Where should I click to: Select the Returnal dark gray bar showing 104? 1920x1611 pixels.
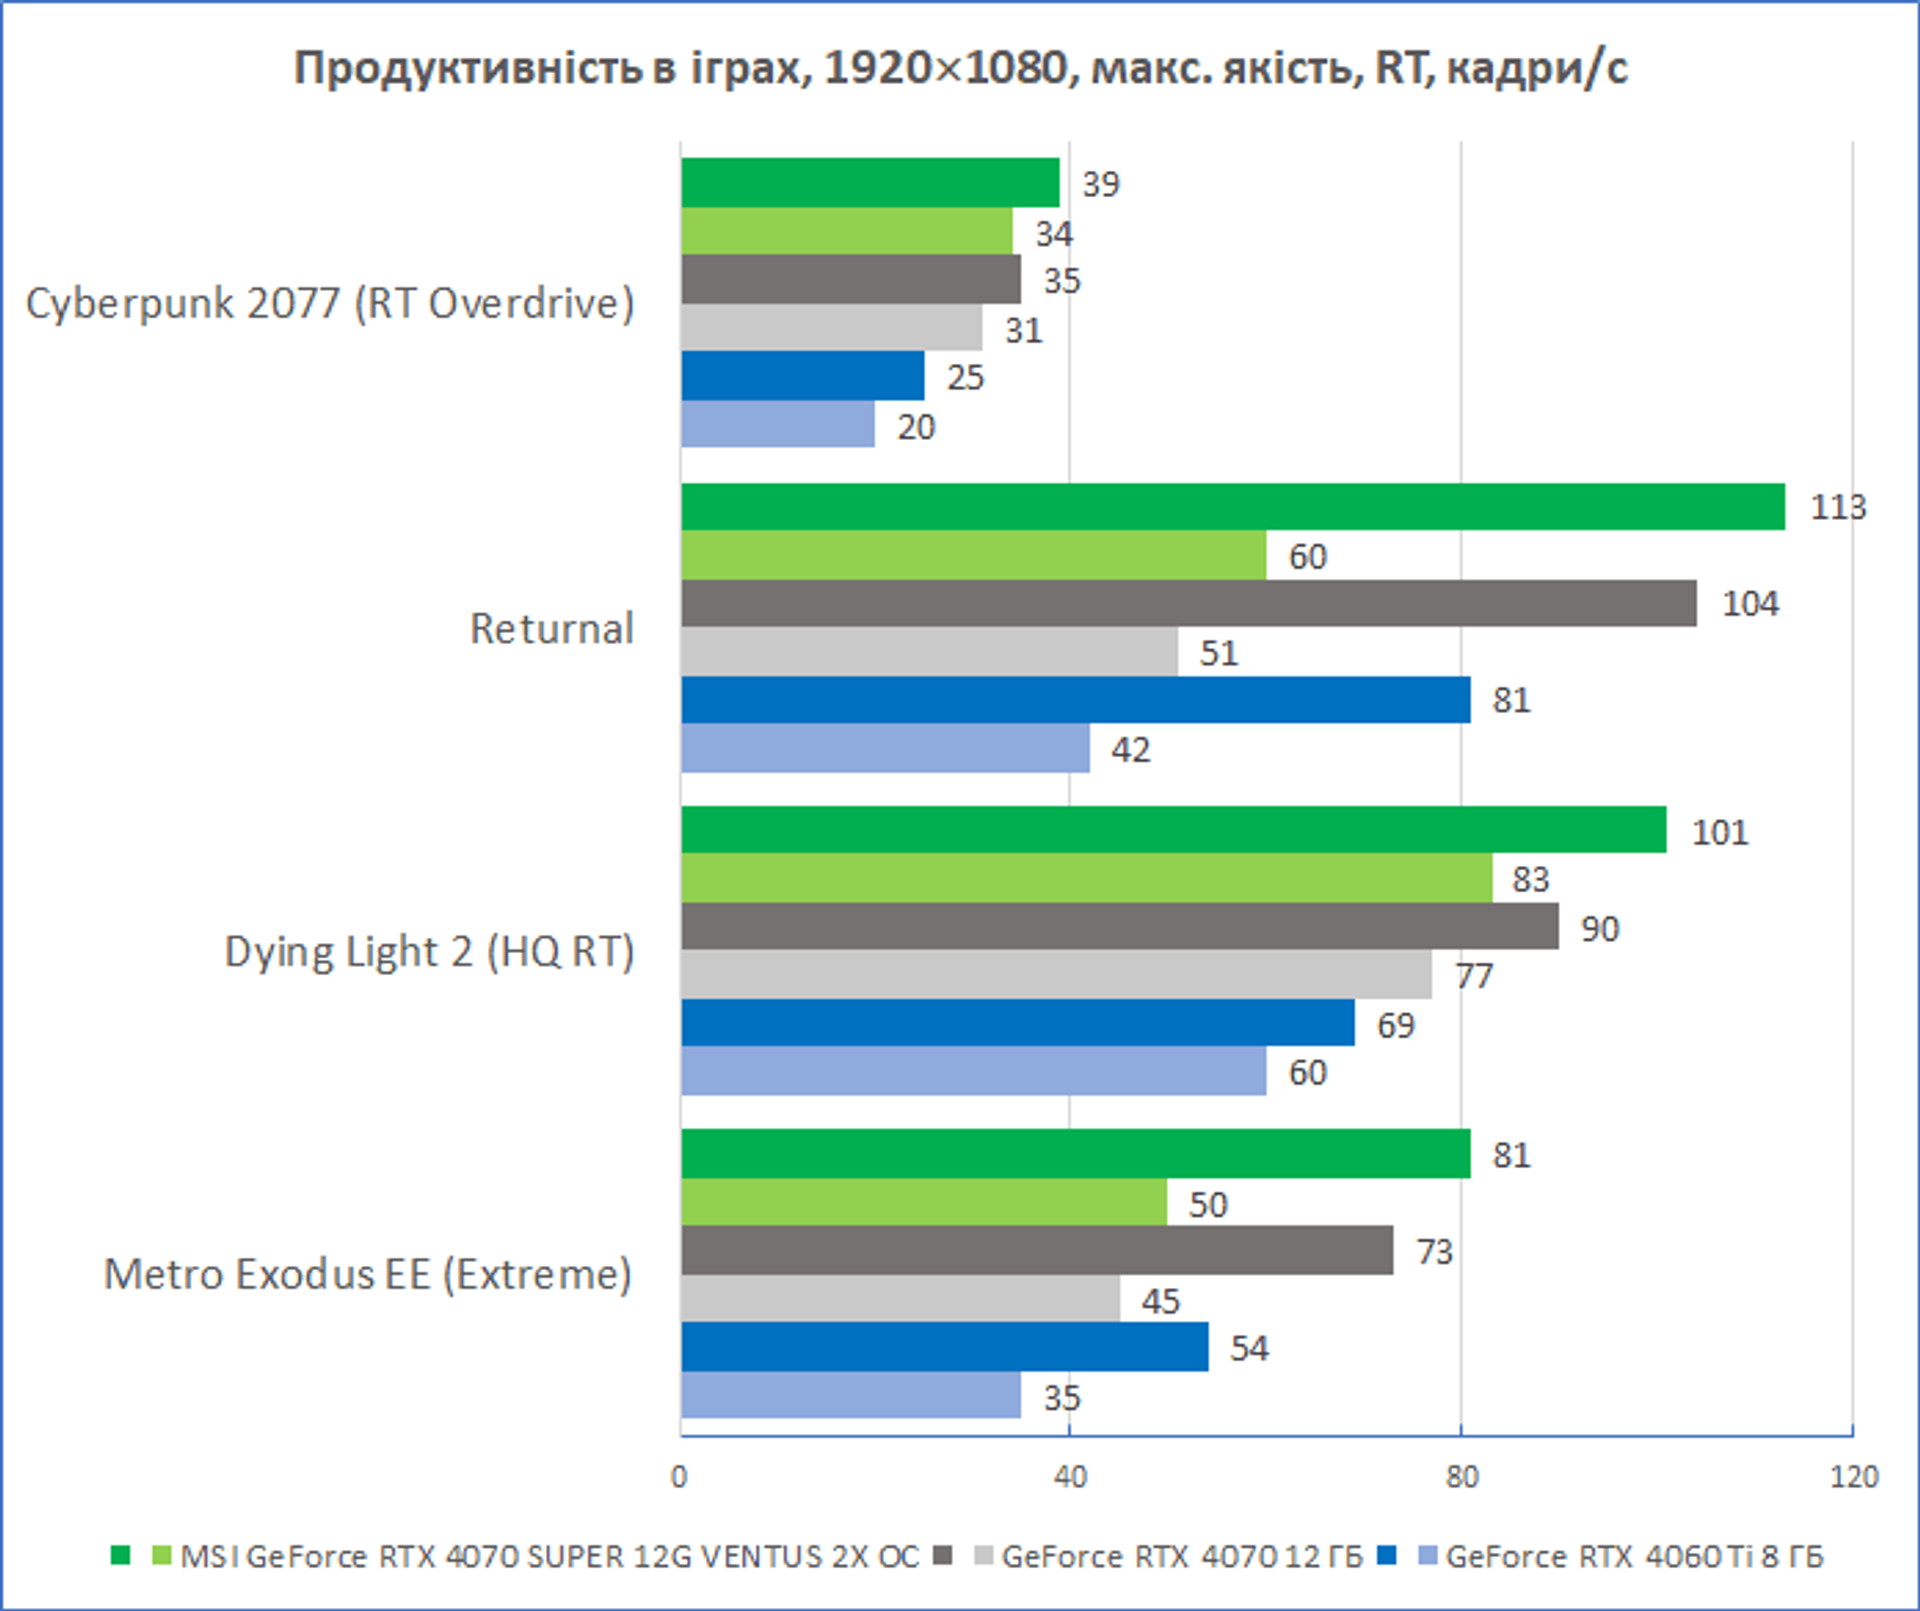coord(1189,603)
